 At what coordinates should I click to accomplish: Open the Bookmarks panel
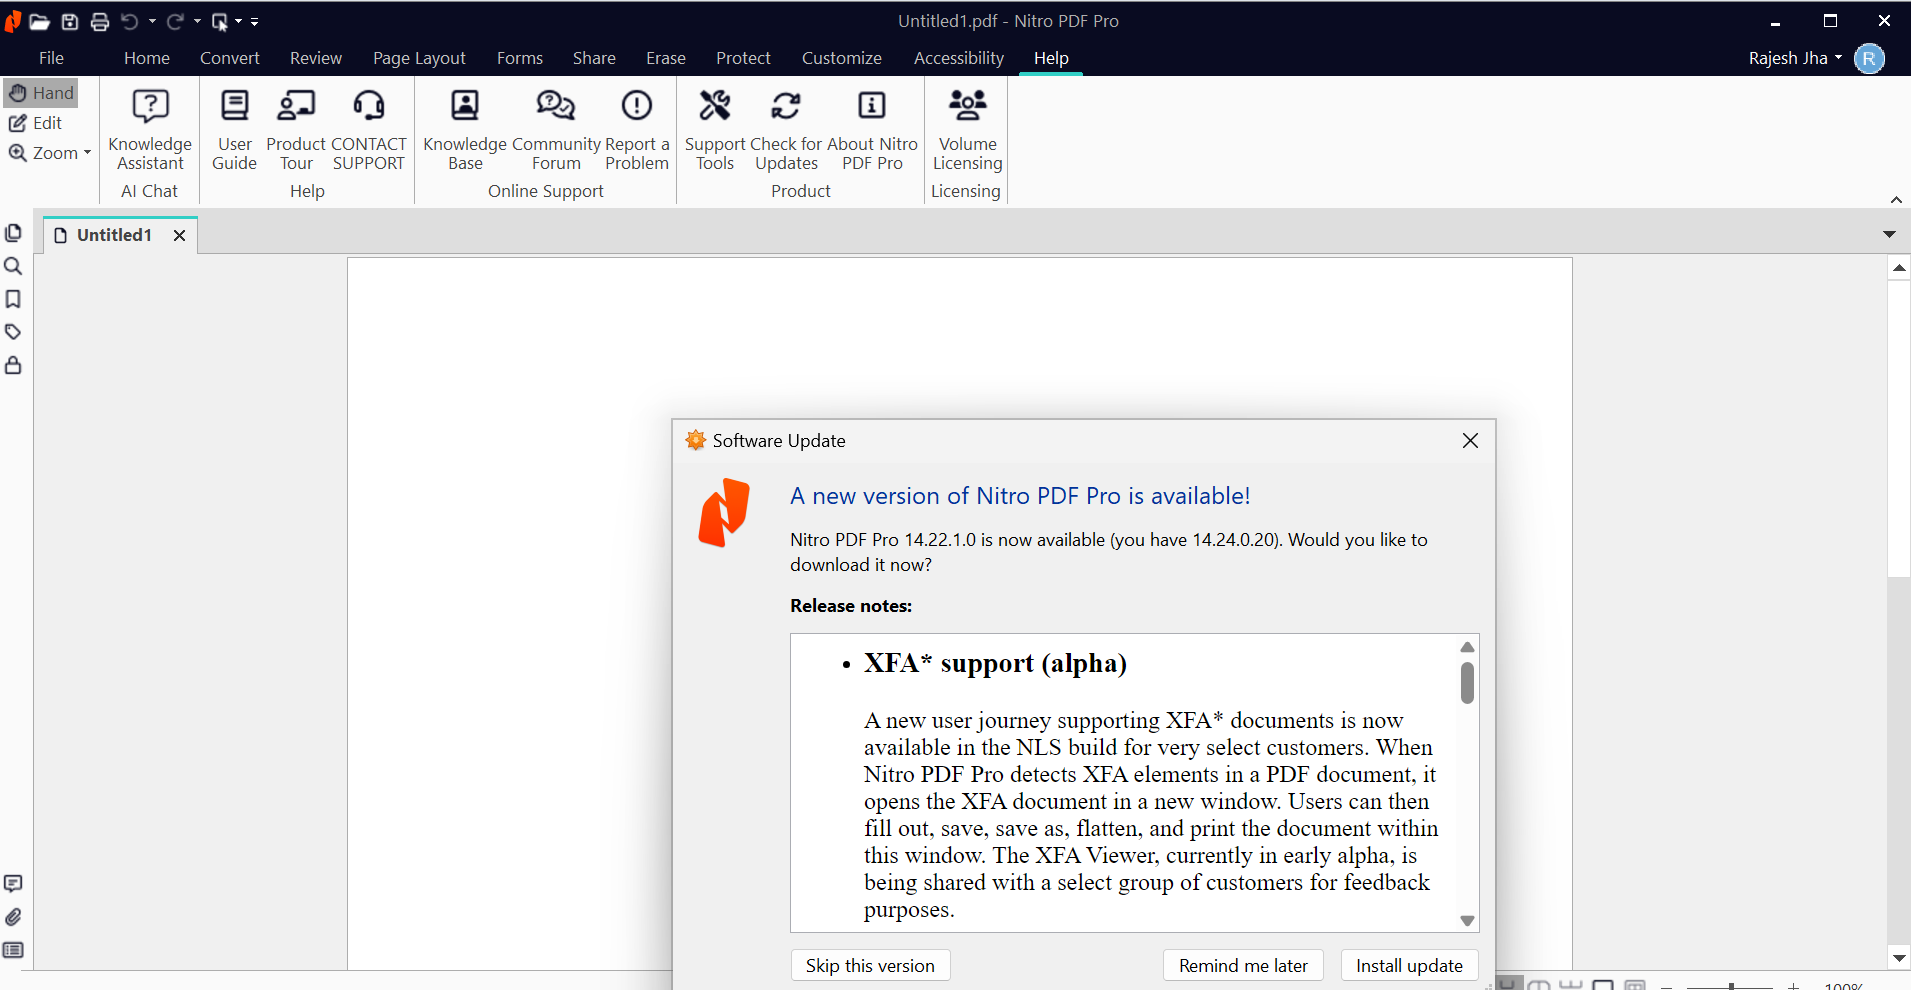click(13, 299)
